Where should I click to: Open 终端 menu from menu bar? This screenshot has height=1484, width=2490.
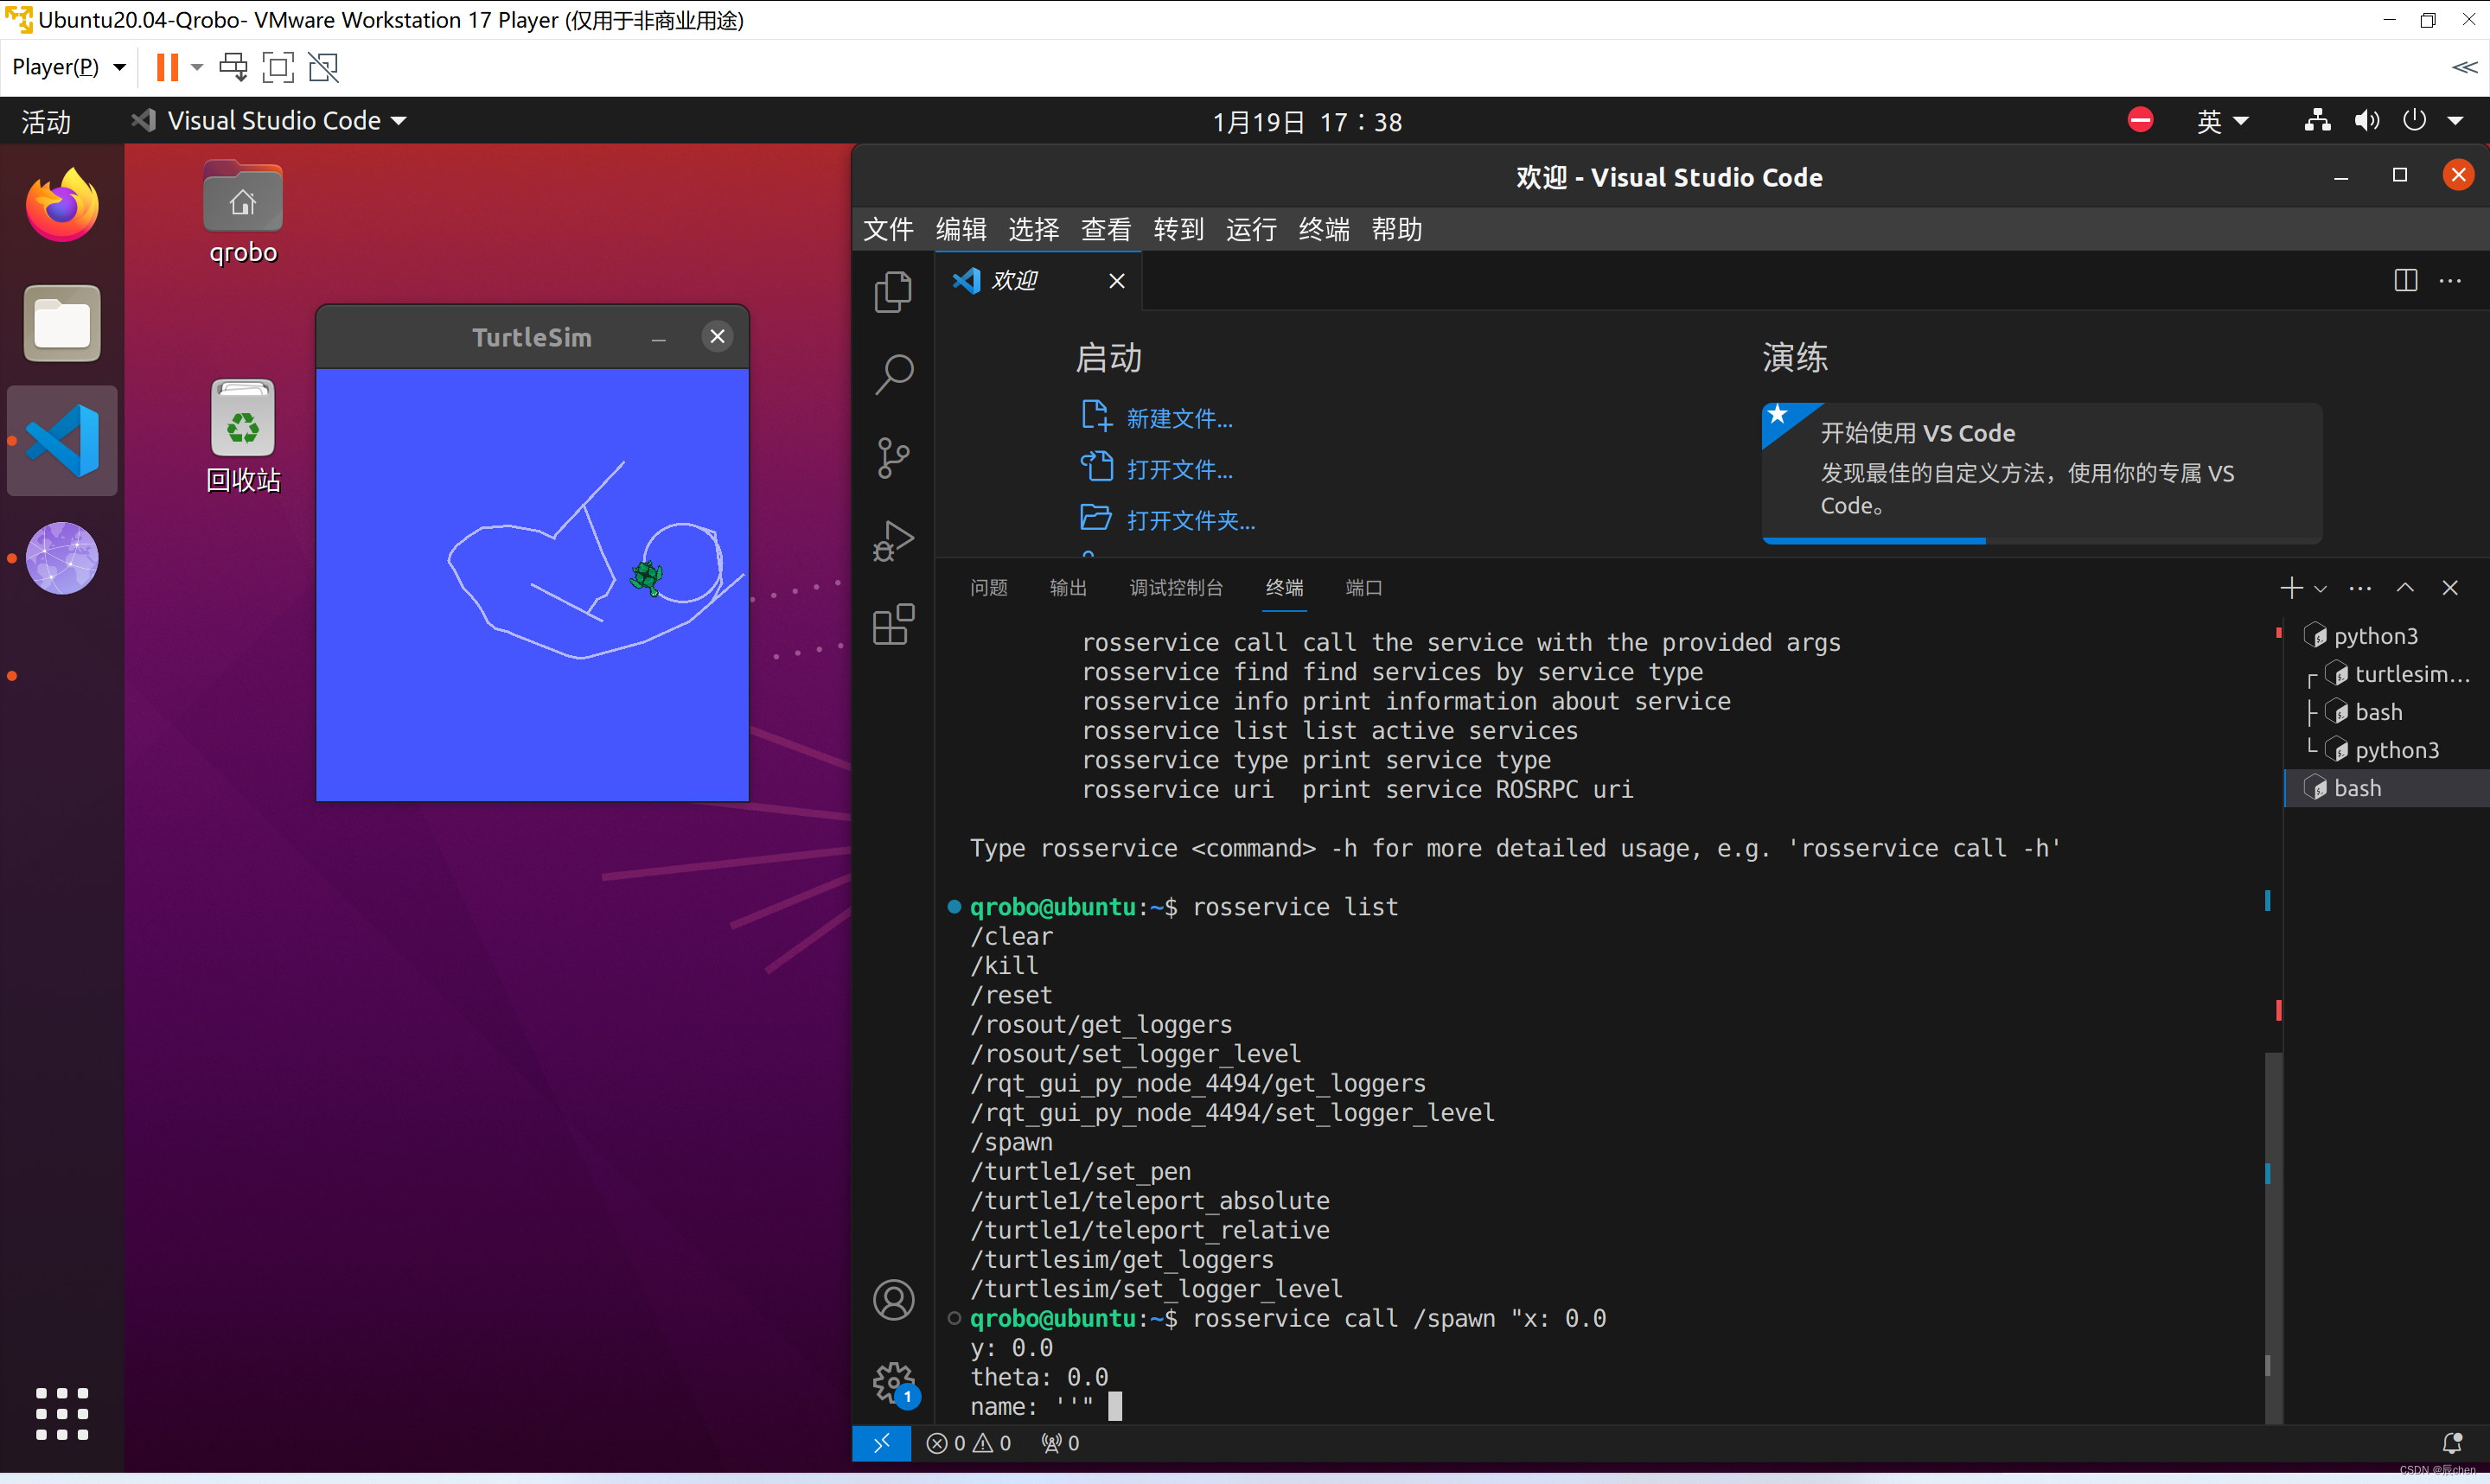(1327, 228)
